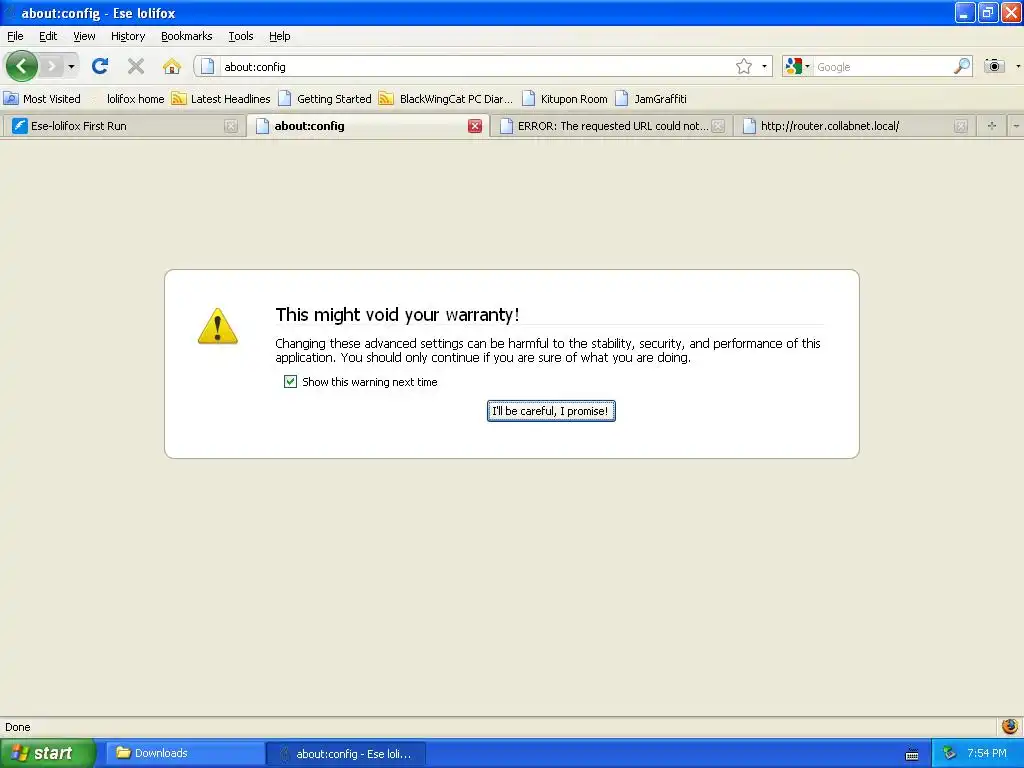
Task: Open the Help menu
Action: click(280, 36)
